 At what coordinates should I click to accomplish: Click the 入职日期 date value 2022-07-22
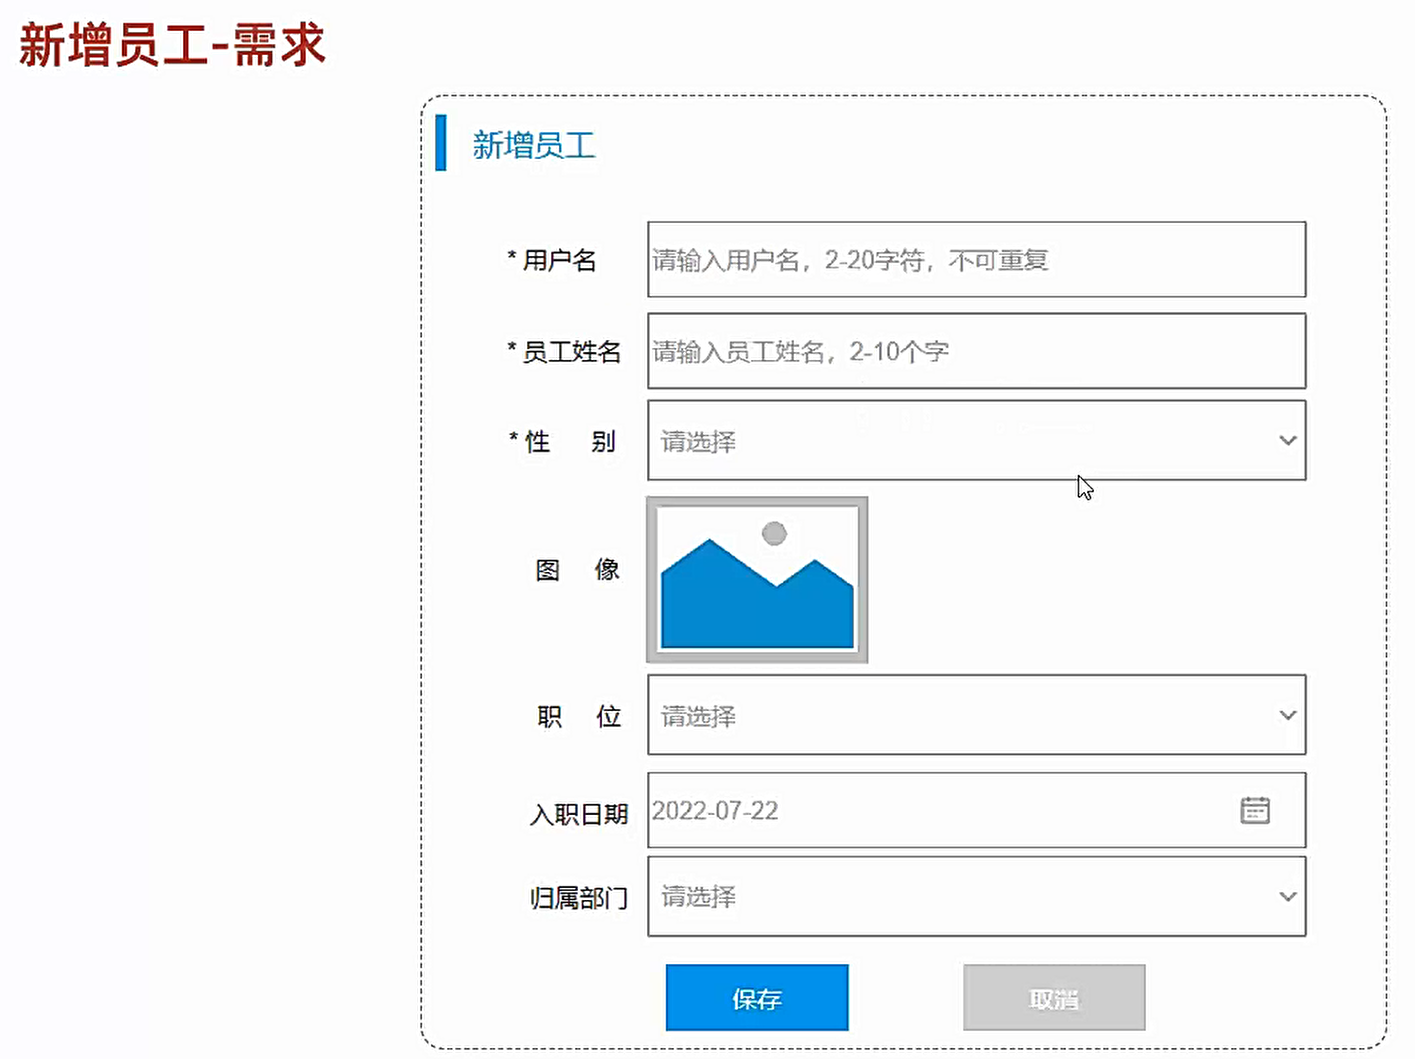tap(715, 810)
